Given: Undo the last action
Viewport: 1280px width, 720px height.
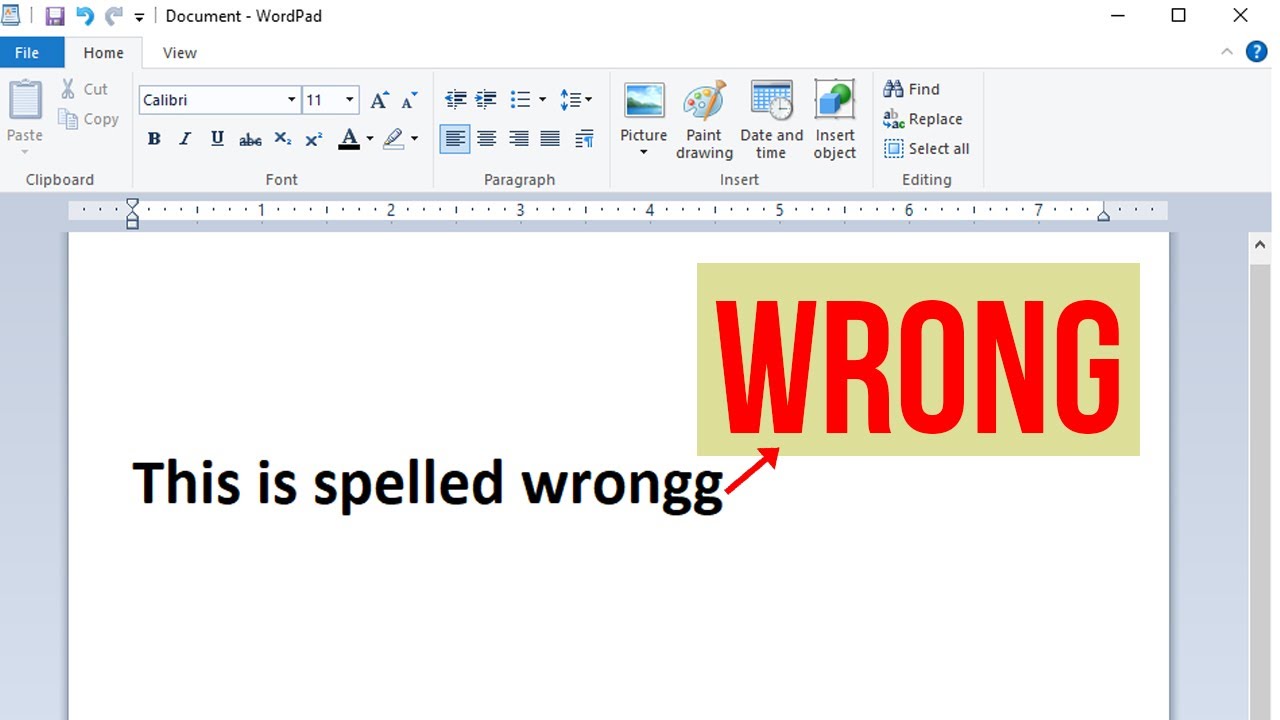Looking at the screenshot, I should tap(85, 16).
